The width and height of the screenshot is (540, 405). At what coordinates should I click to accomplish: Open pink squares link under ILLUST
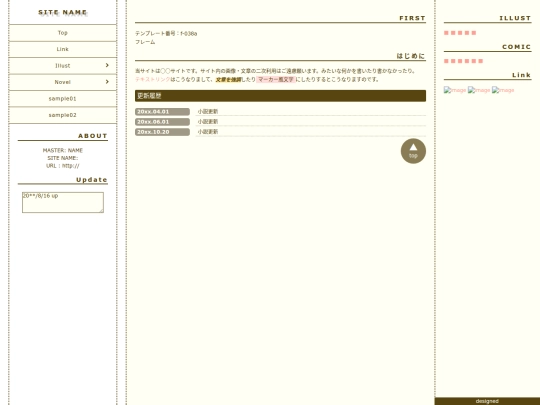click(460, 33)
